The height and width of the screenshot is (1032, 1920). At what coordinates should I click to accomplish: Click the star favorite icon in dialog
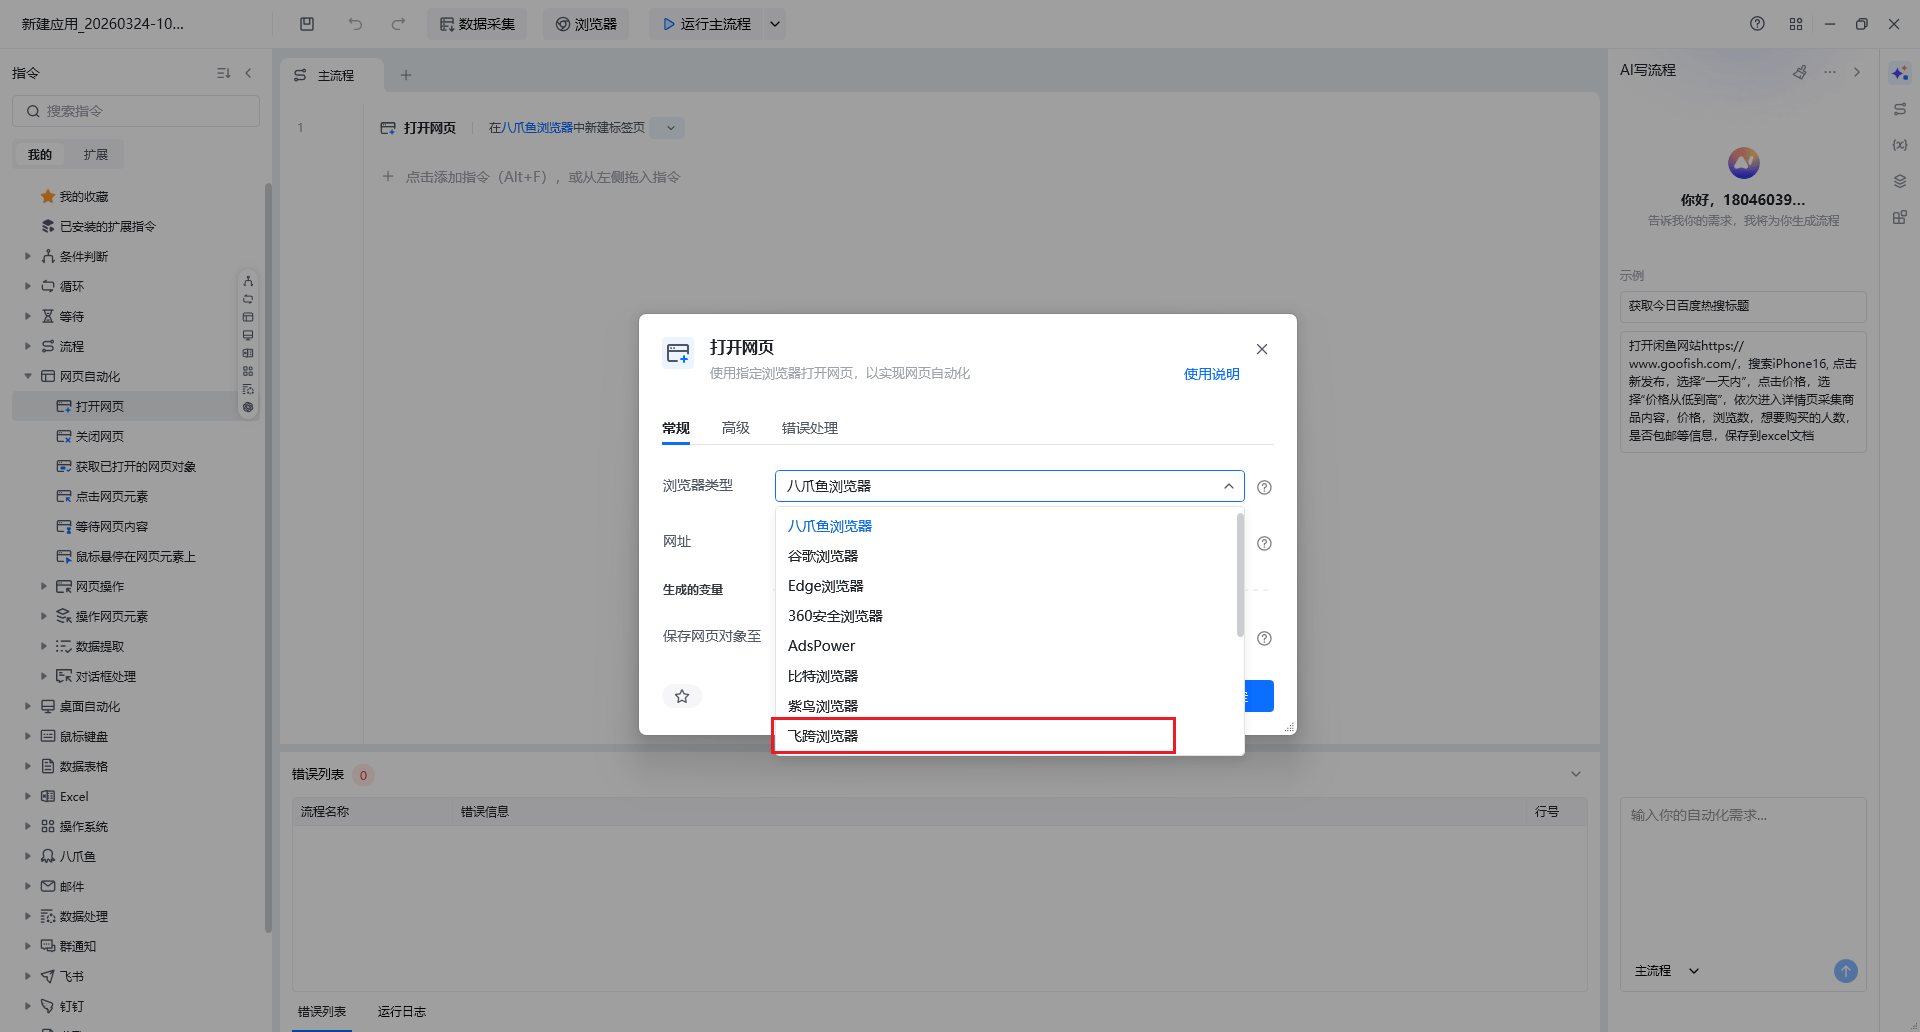[x=682, y=696]
